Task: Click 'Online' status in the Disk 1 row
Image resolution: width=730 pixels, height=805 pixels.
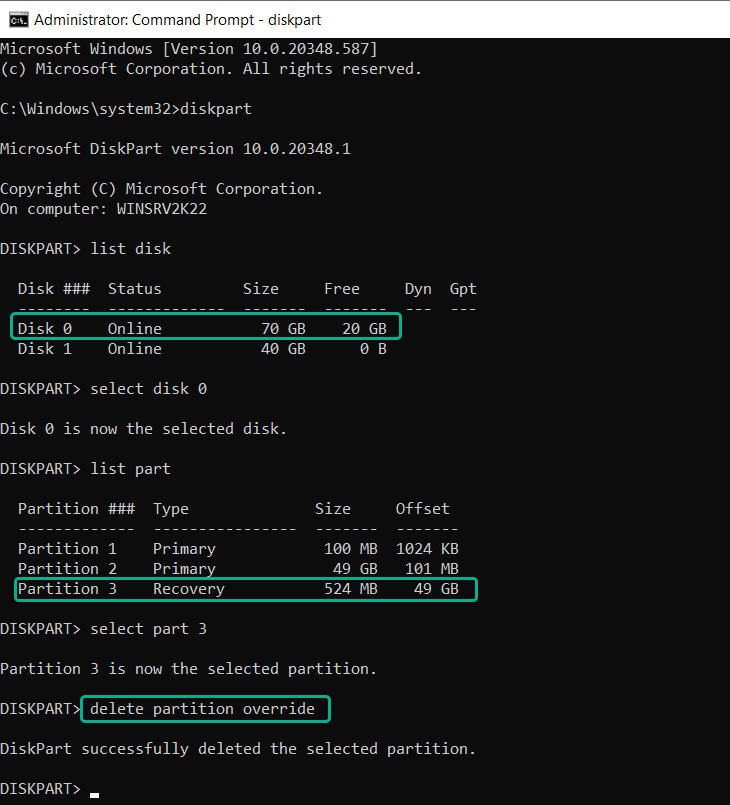Action: coord(135,349)
